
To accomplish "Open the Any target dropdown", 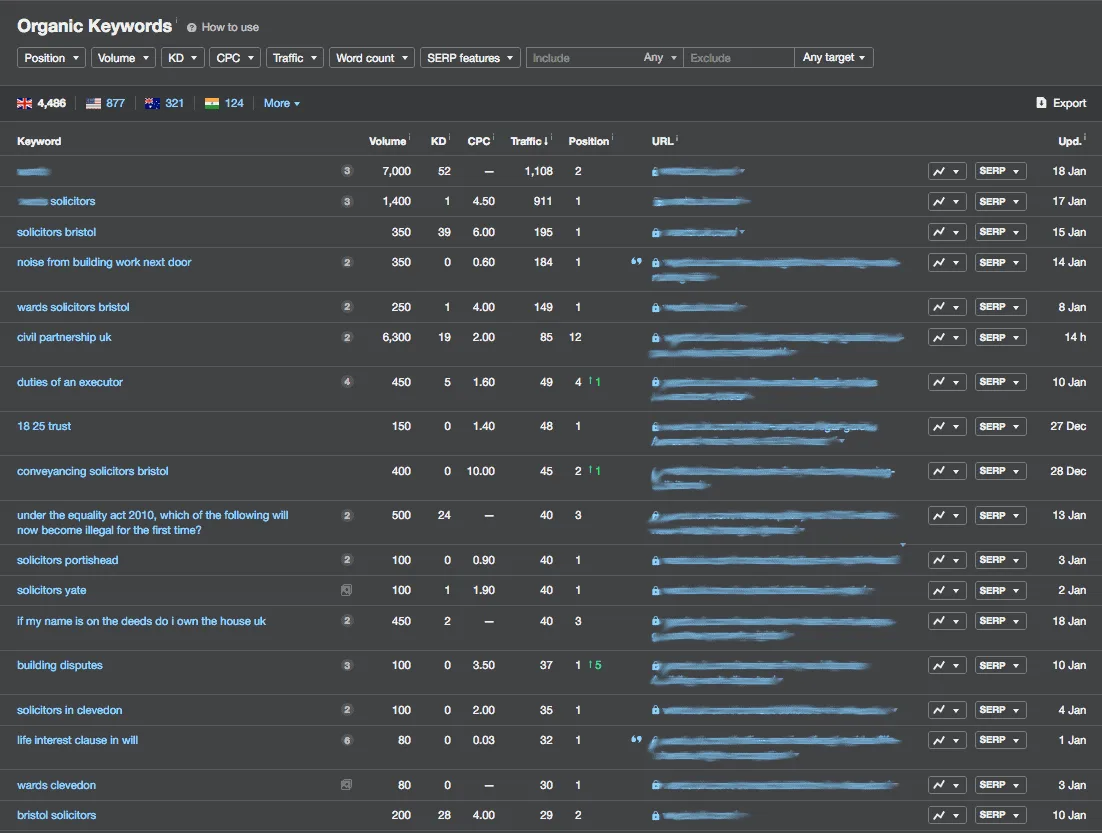I will (x=834, y=58).
